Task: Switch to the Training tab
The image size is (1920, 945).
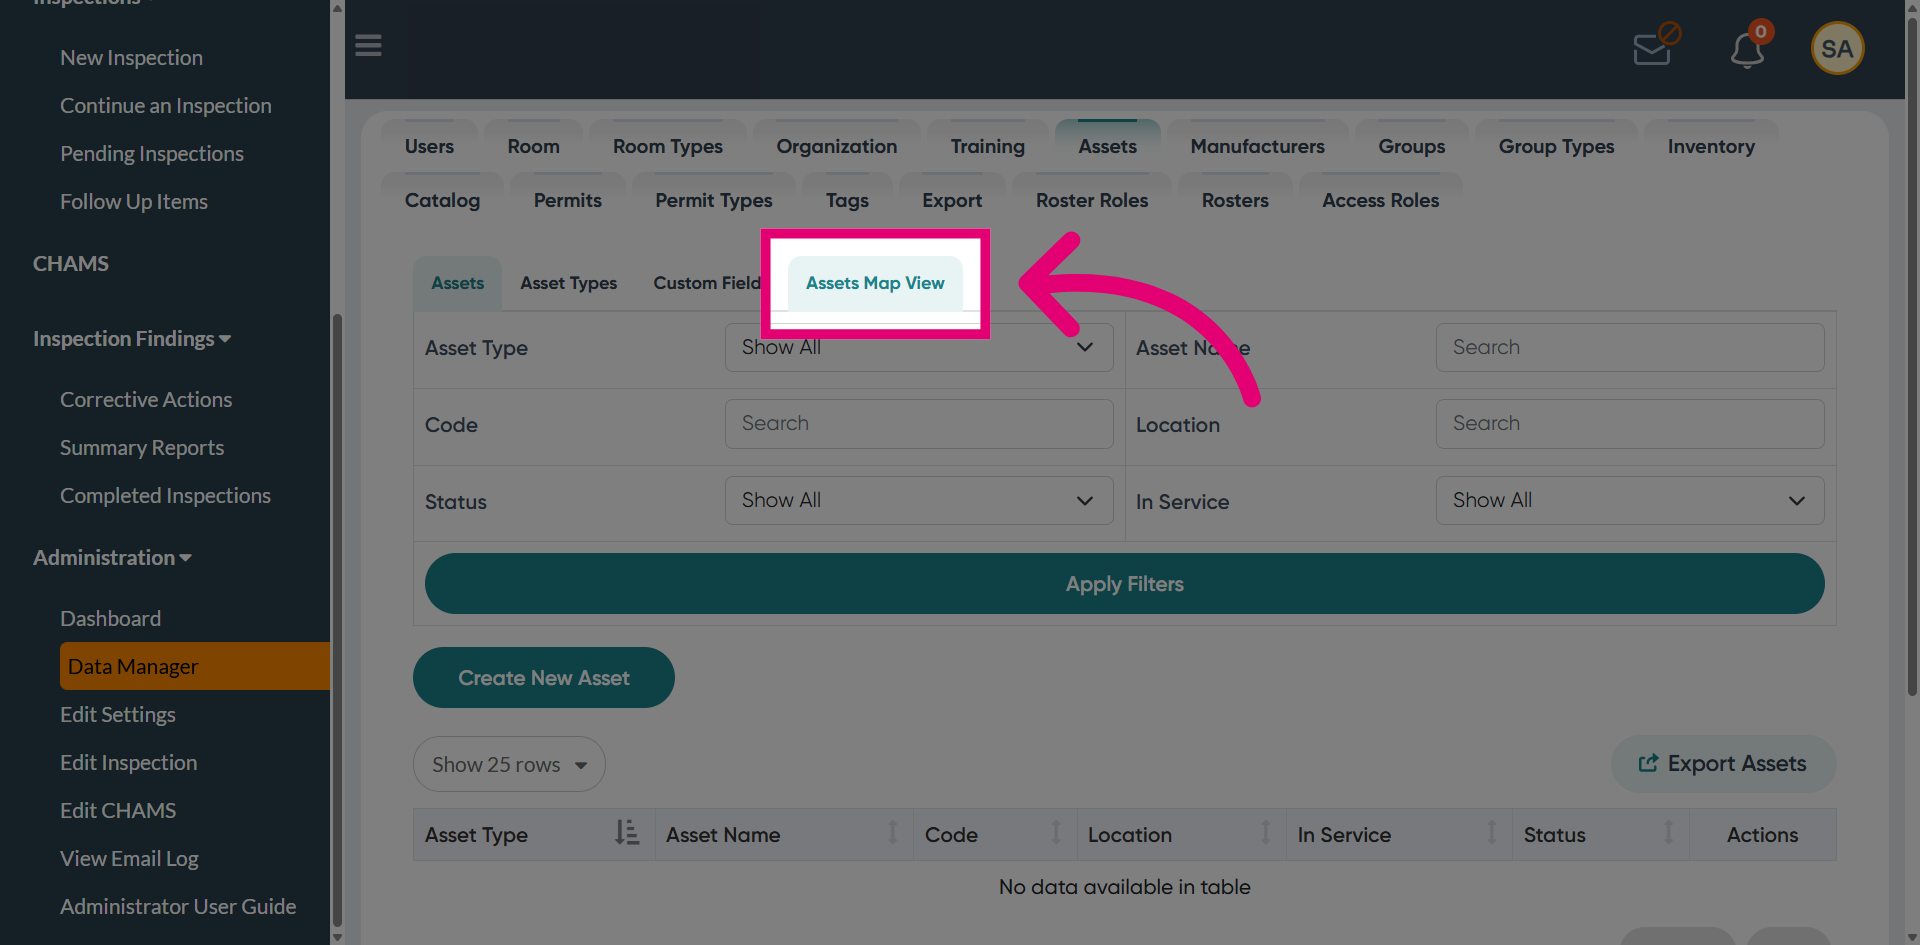Action: (x=987, y=146)
